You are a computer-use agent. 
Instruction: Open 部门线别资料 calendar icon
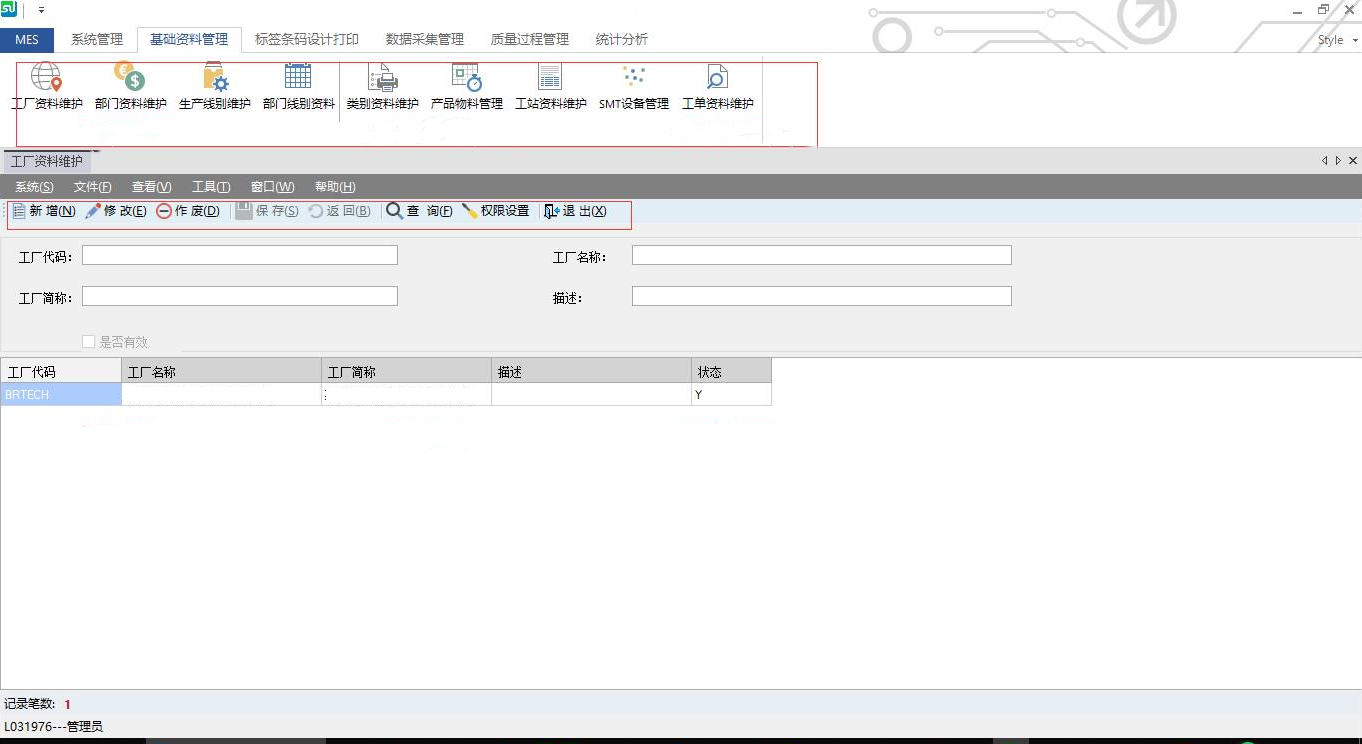[x=298, y=78]
